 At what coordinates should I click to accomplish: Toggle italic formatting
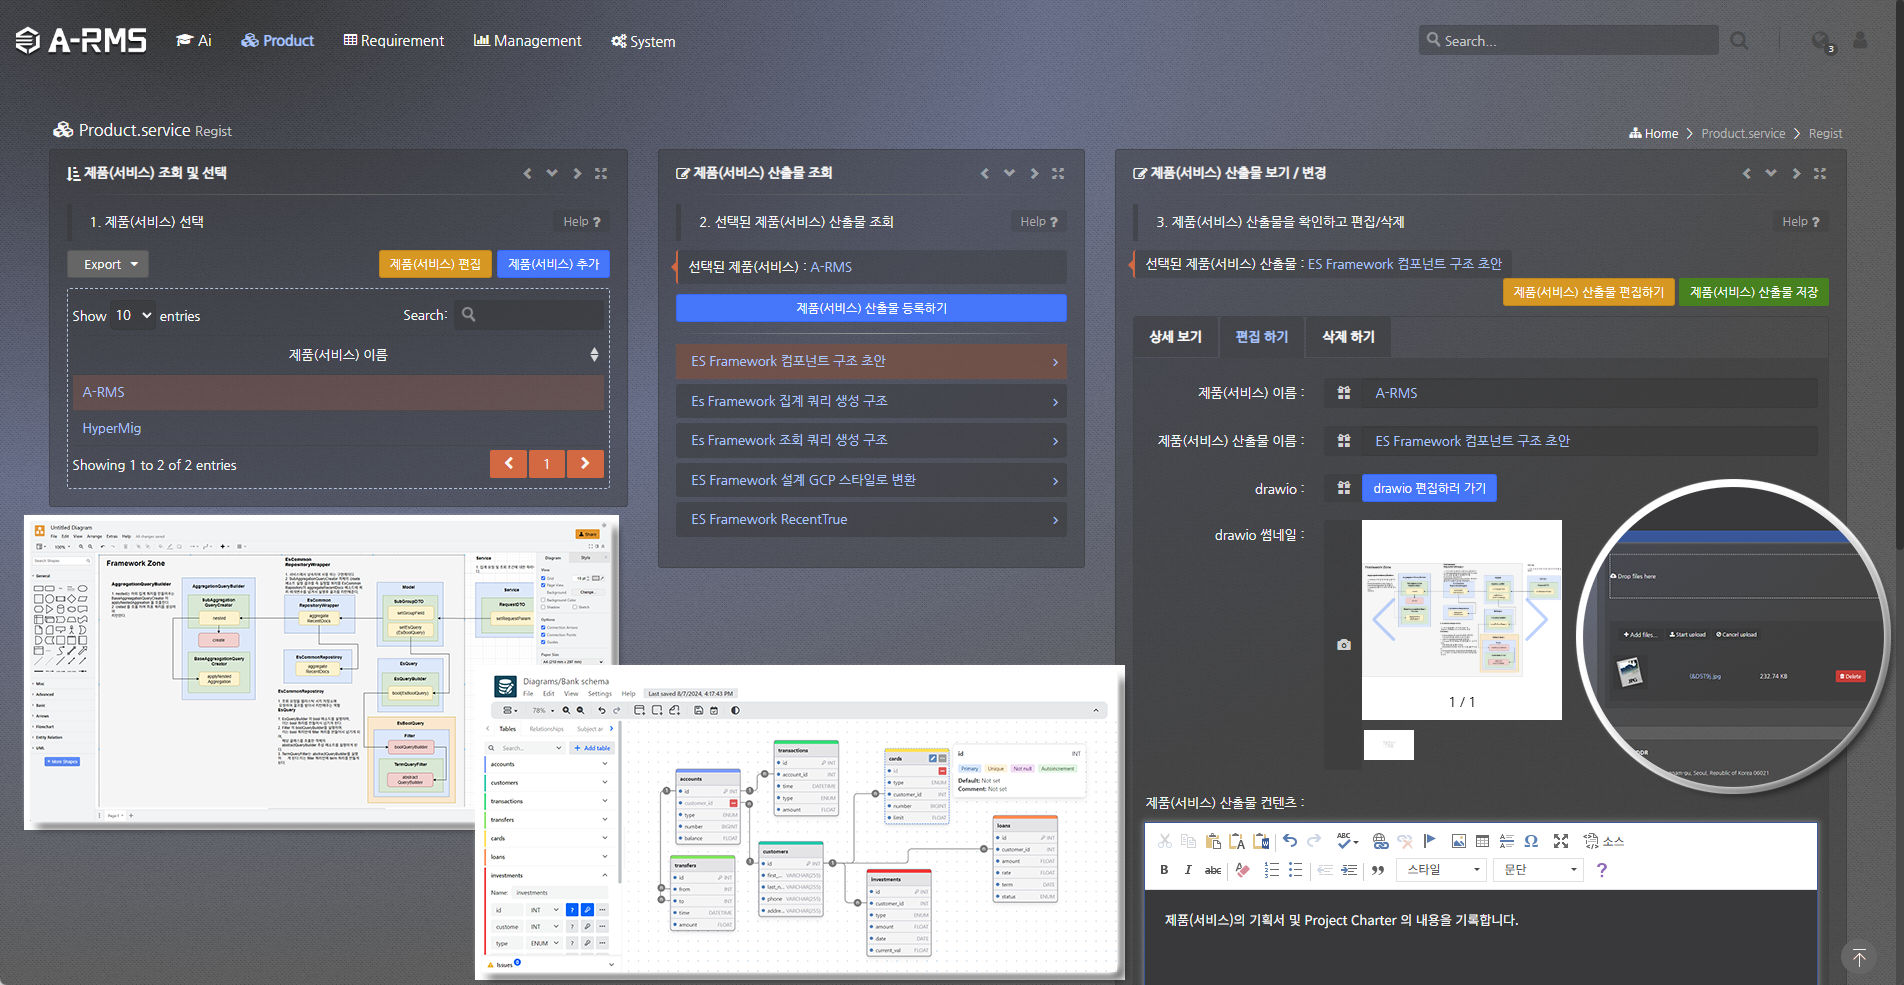(x=1188, y=870)
